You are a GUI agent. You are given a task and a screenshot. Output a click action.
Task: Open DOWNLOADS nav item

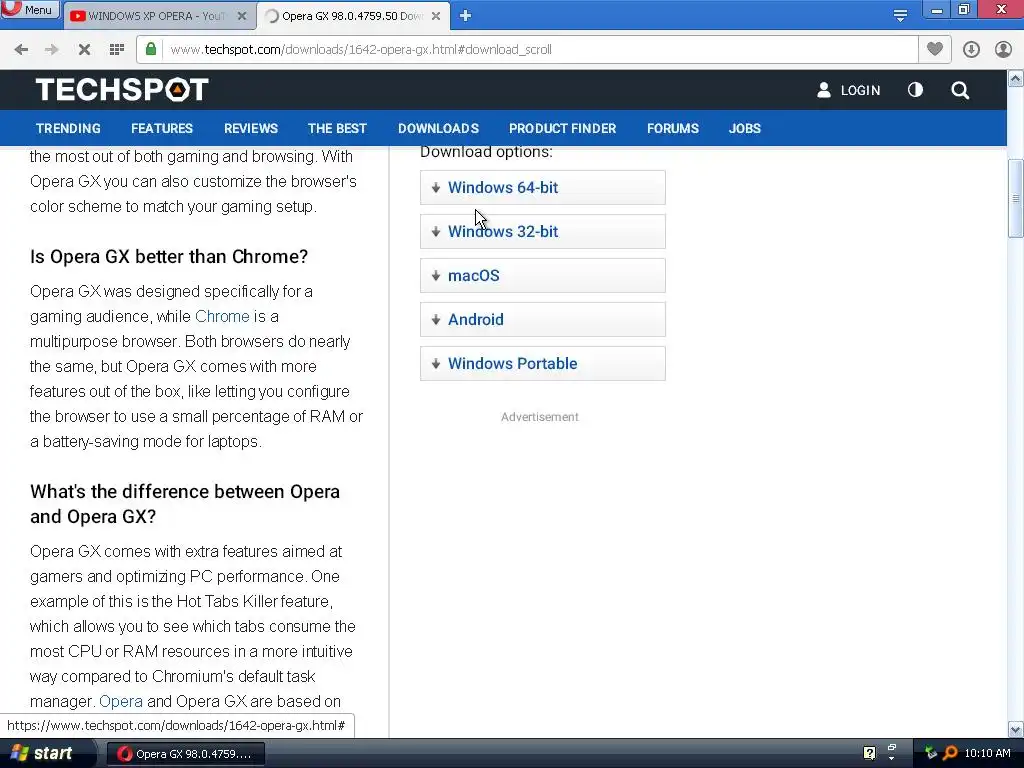pyautogui.click(x=438, y=128)
